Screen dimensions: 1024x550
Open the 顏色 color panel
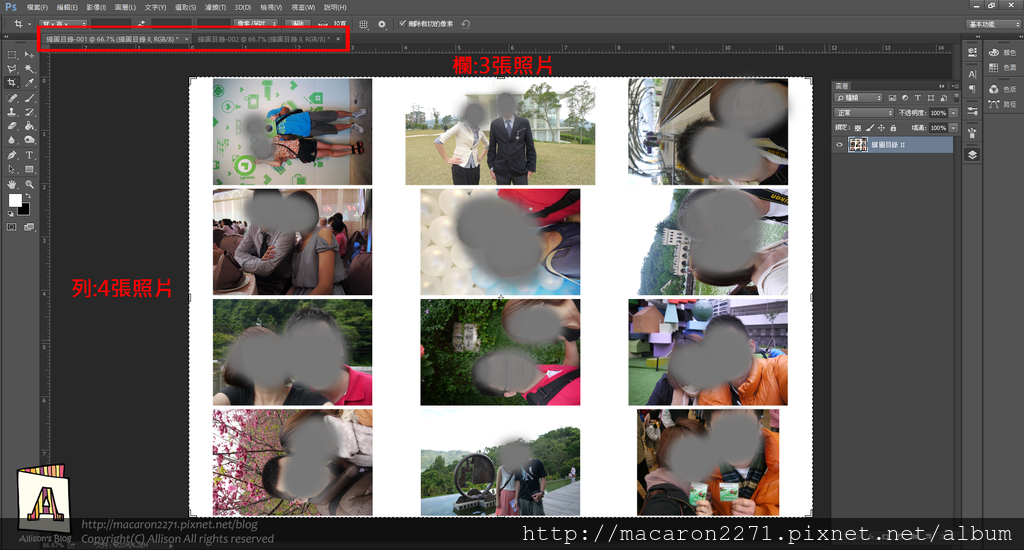pos(1002,52)
